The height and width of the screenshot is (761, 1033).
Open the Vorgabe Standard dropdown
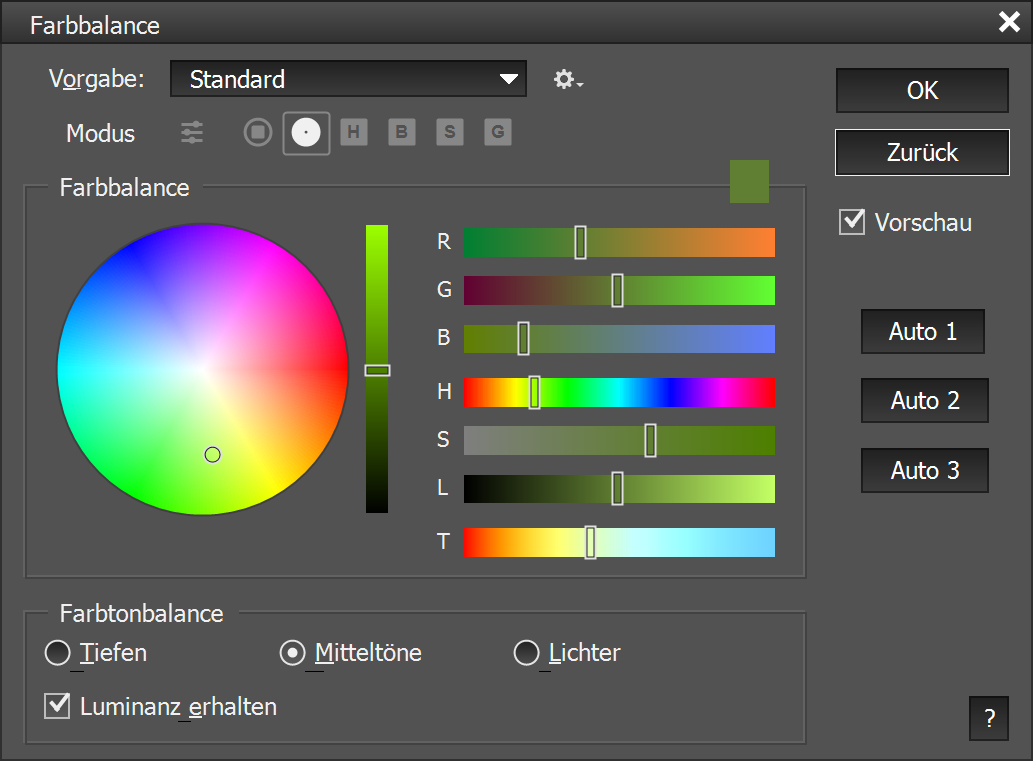click(348, 79)
